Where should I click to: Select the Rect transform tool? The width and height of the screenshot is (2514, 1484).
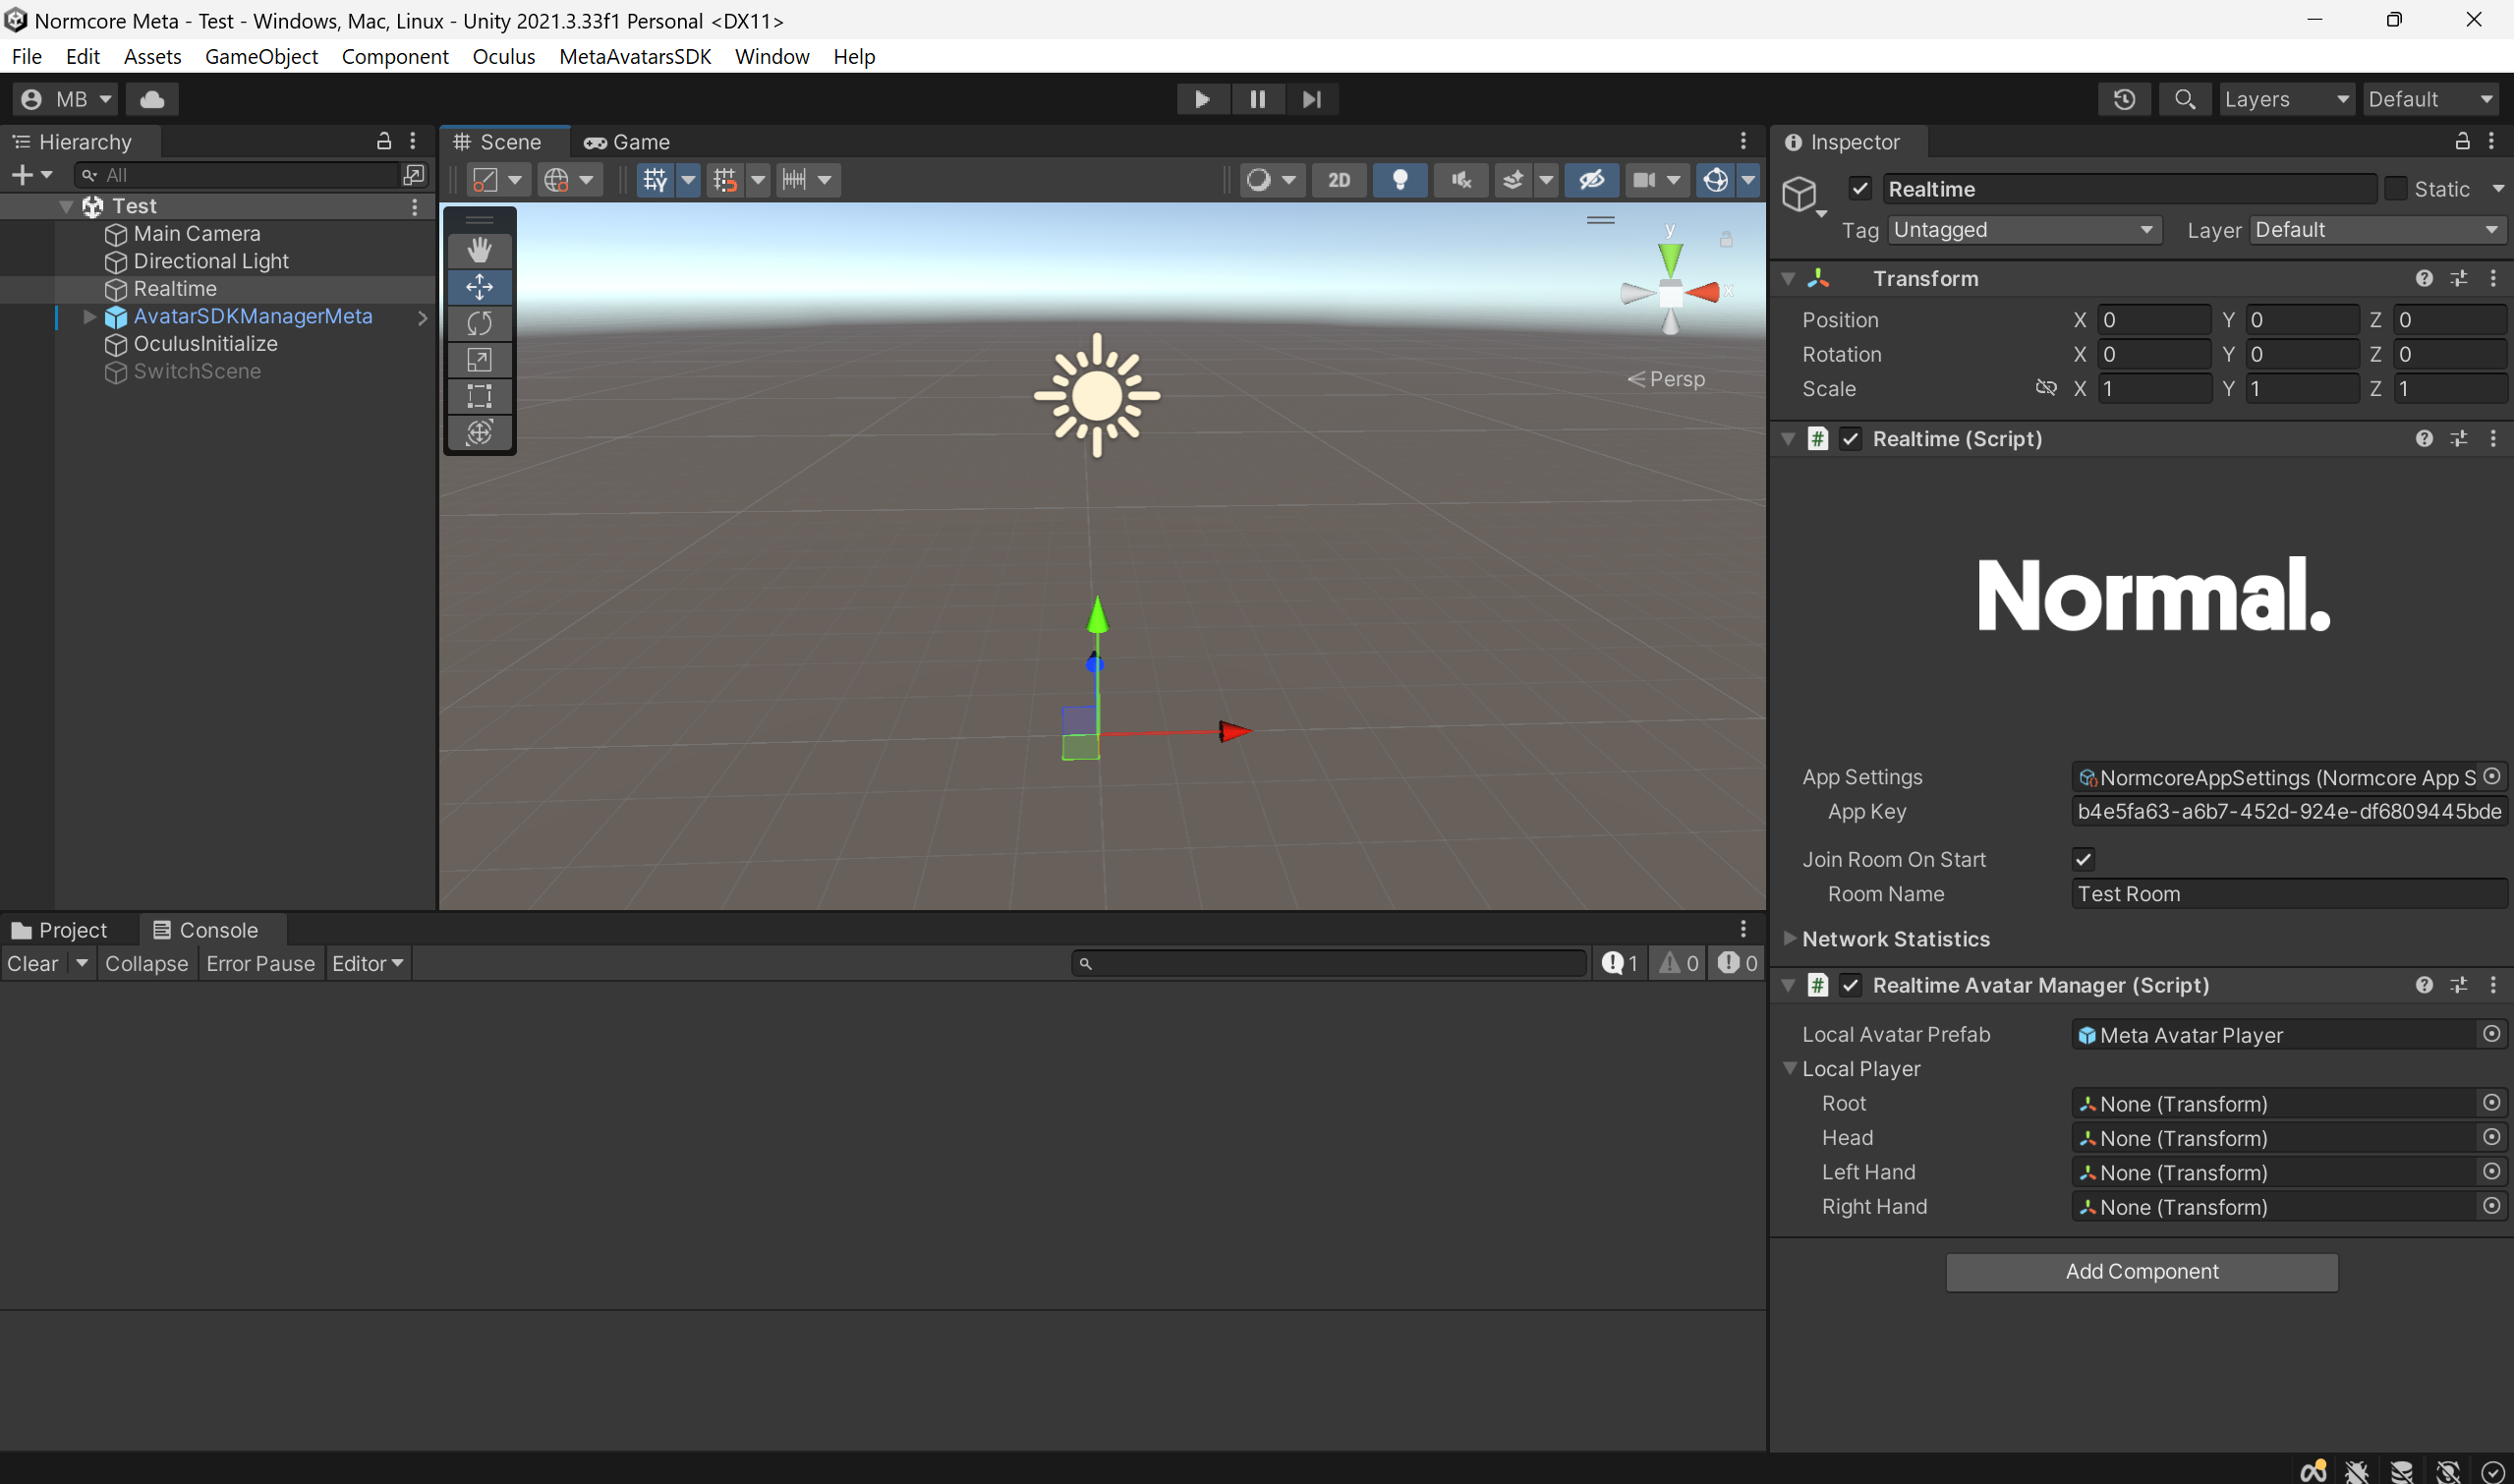(479, 396)
